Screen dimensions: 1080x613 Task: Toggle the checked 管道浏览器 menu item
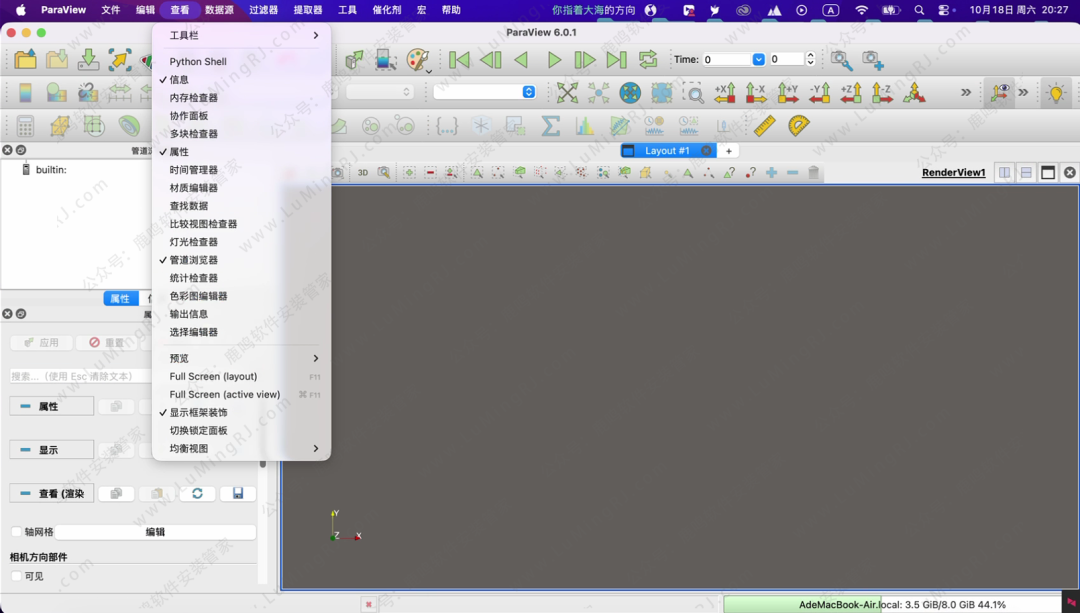(x=193, y=260)
